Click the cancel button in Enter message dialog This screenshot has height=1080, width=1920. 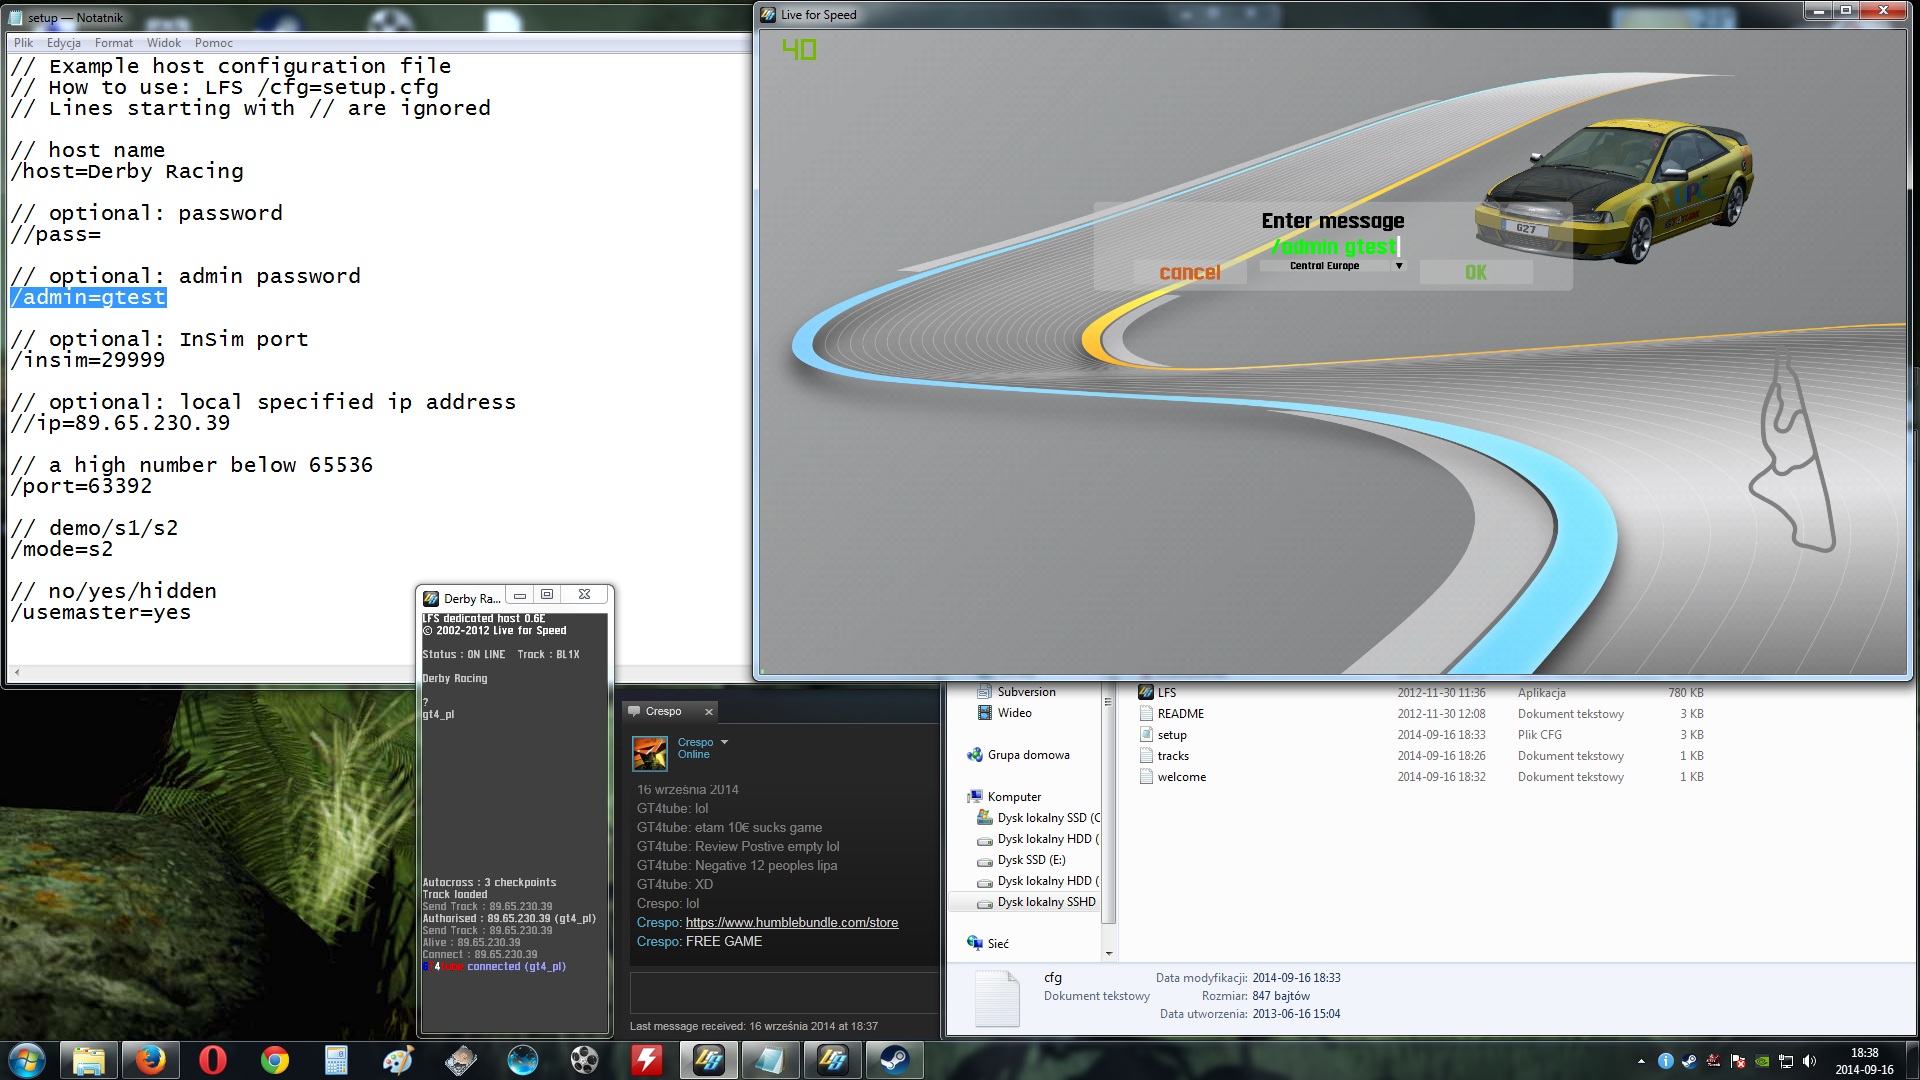coord(1190,273)
